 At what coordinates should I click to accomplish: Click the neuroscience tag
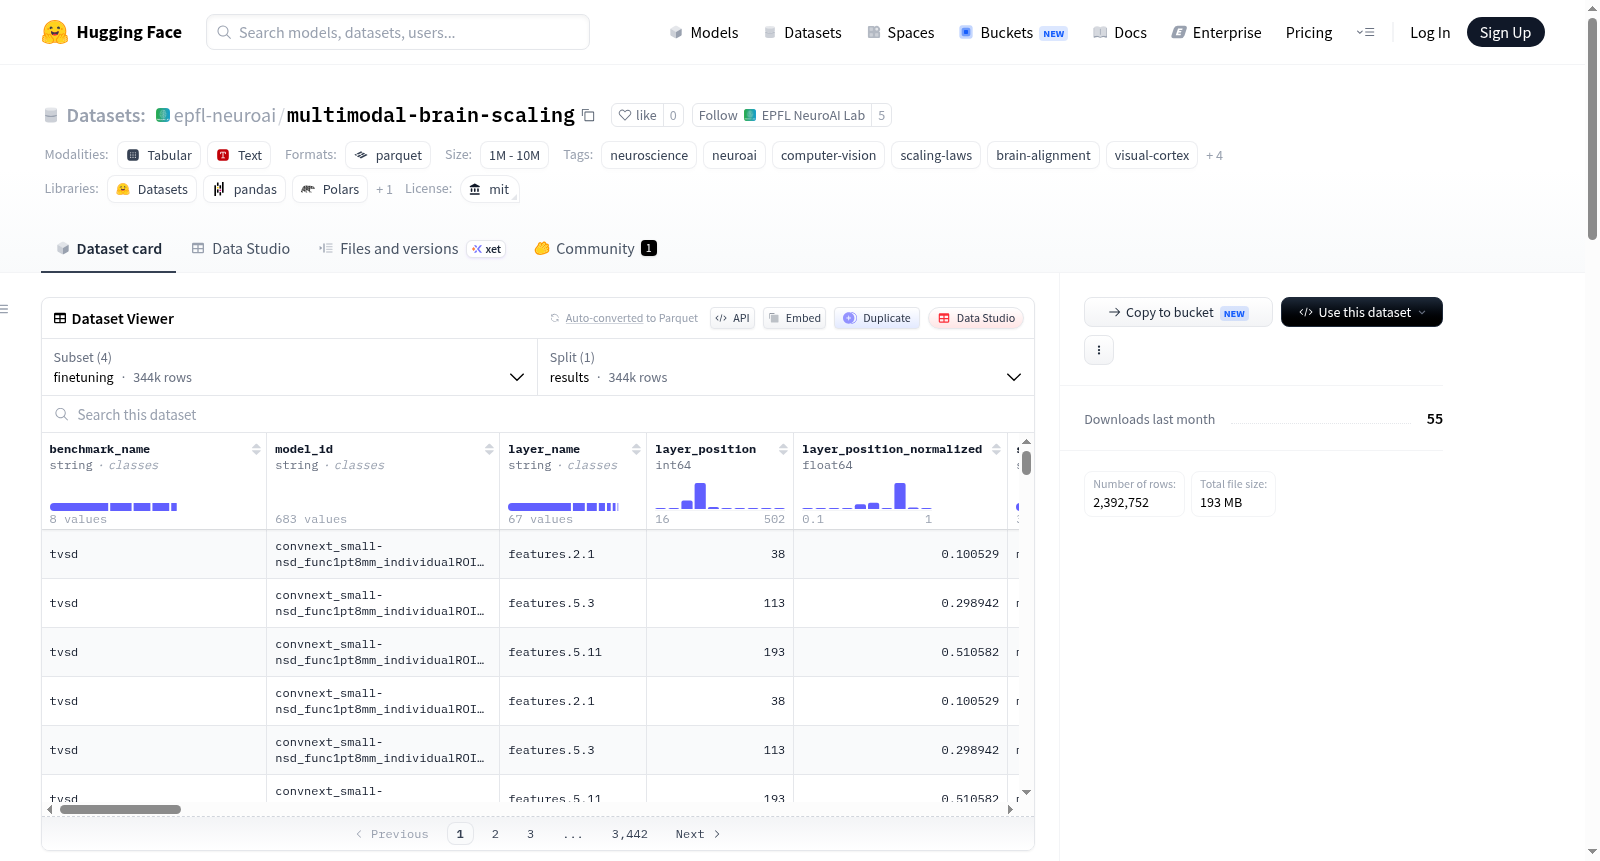[649, 155]
